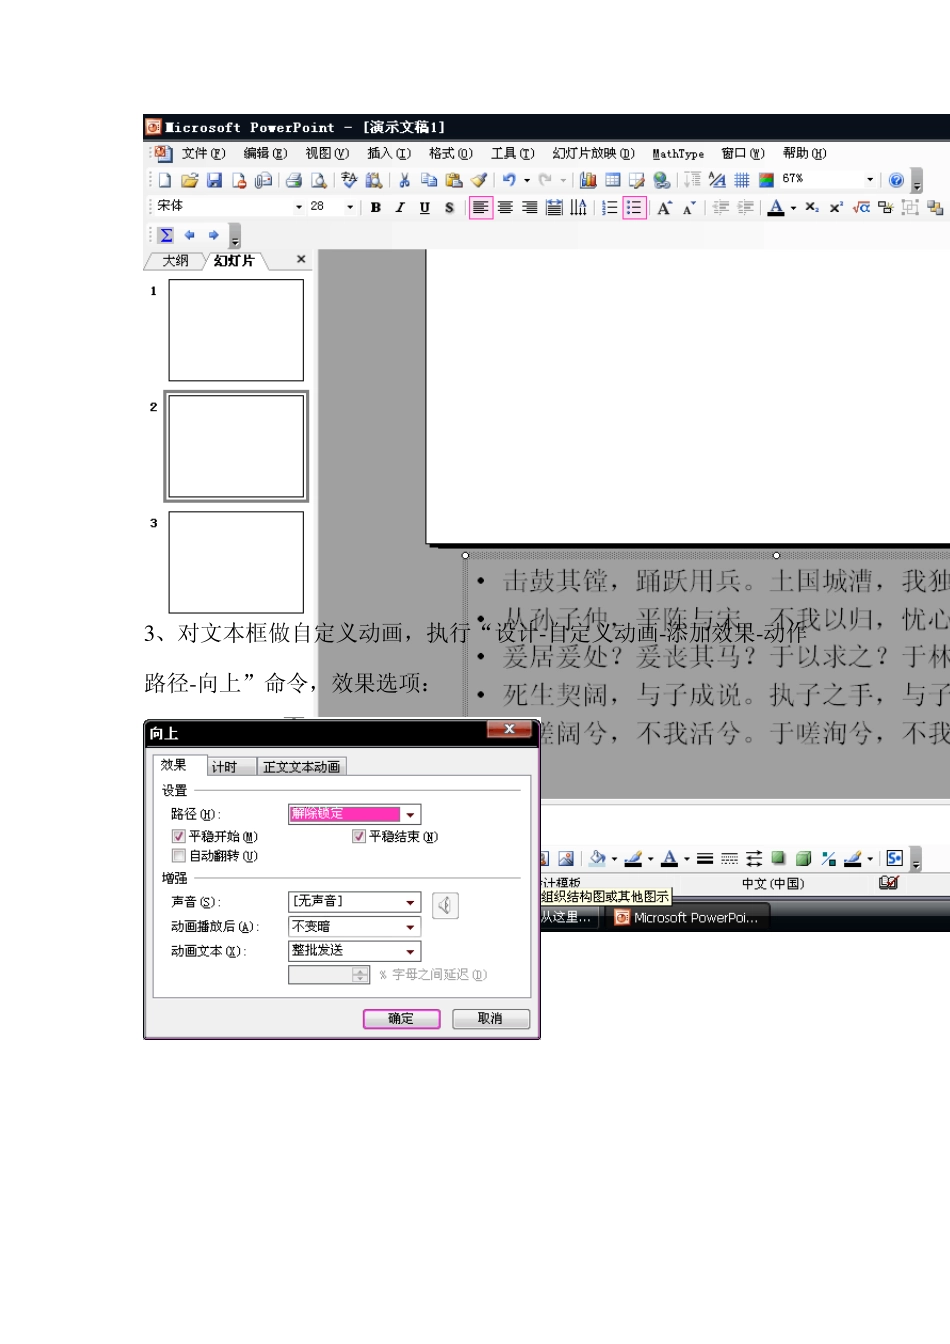Click the Undo arrow icon
Screen dimensions: 950x1344
click(x=509, y=180)
